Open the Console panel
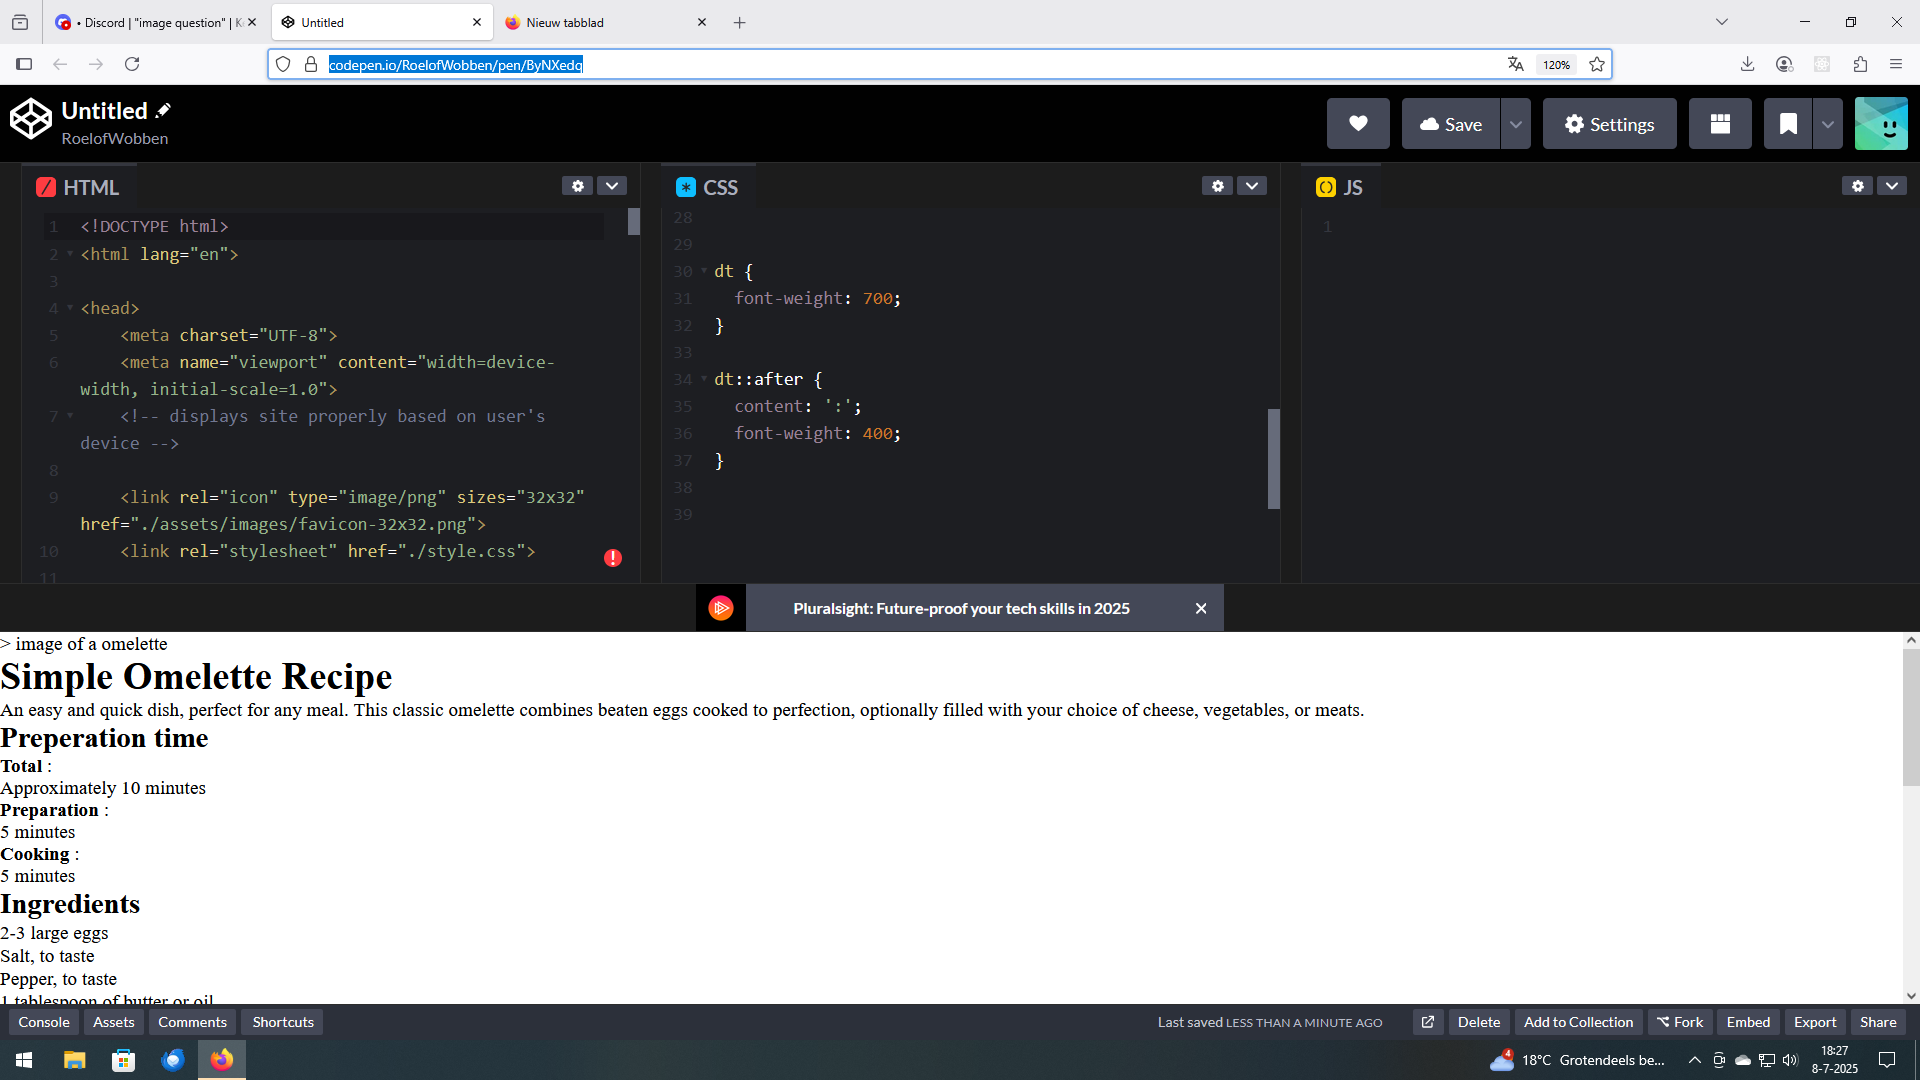Image resolution: width=1920 pixels, height=1080 pixels. click(44, 1022)
